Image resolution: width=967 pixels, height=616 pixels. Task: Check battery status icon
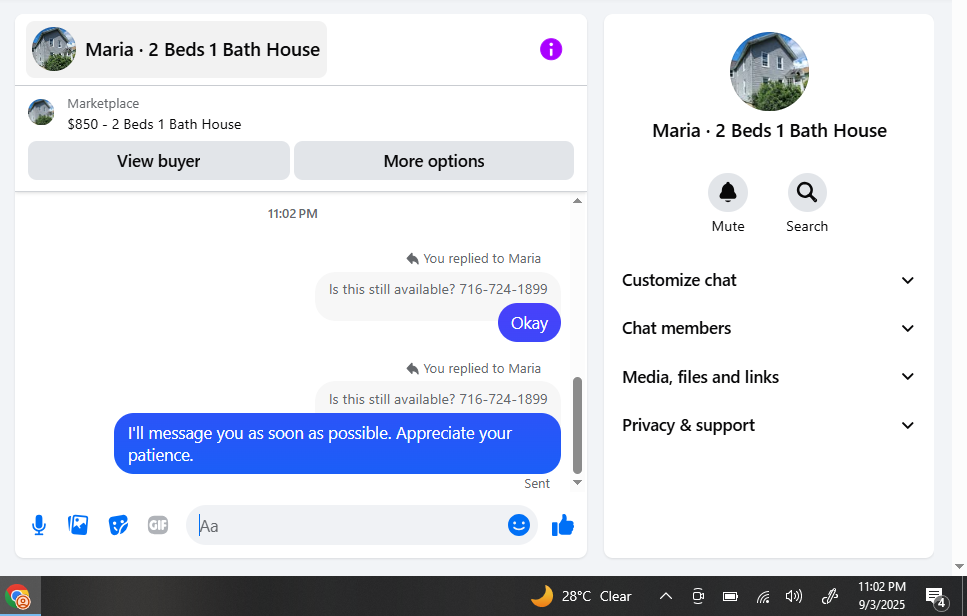tap(730, 596)
